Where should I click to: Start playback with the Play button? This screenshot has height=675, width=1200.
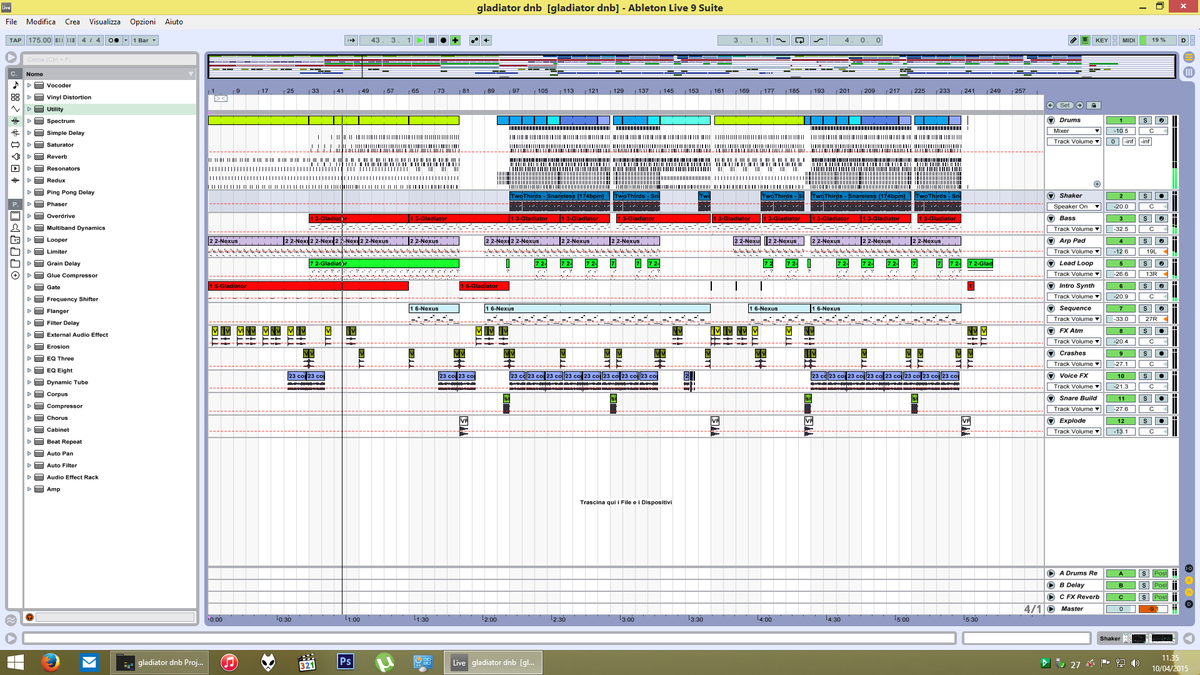coord(419,40)
